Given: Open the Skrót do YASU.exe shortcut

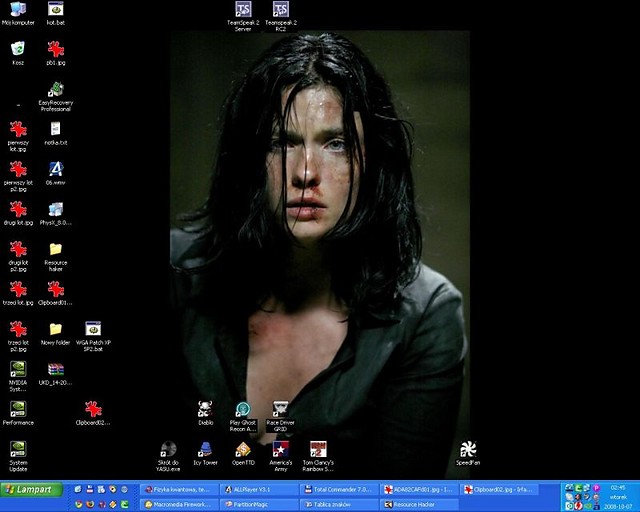Looking at the screenshot, I should click(168, 457).
